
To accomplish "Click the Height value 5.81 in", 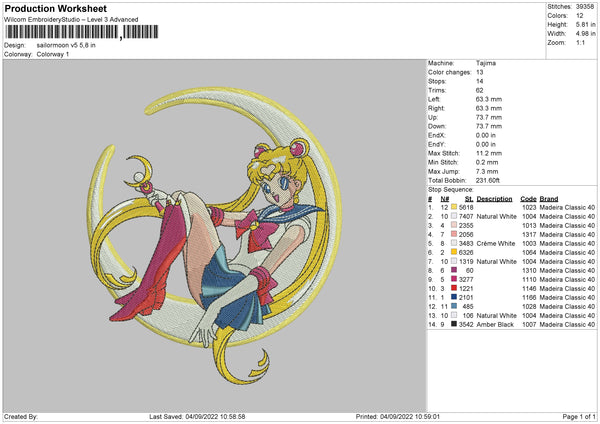I will 585,24.
